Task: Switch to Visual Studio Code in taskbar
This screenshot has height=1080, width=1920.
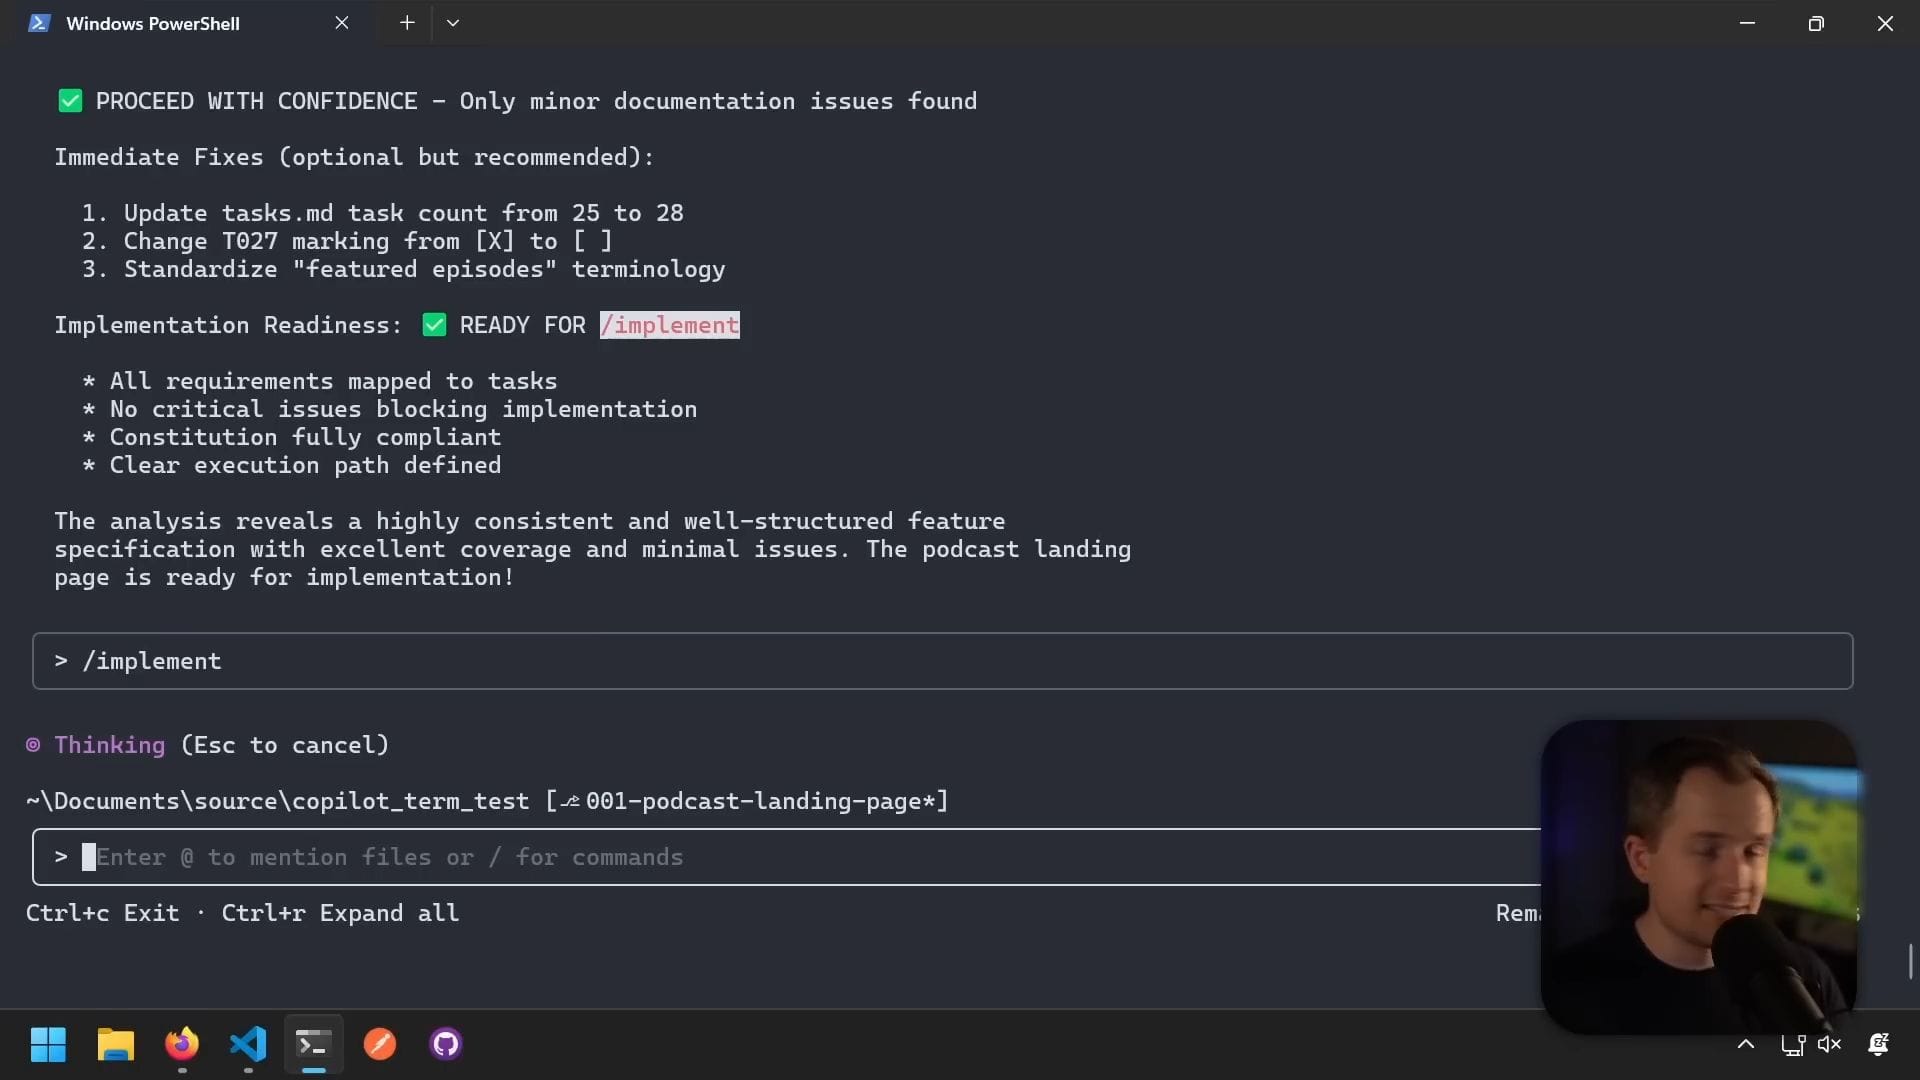Action: [x=248, y=1044]
